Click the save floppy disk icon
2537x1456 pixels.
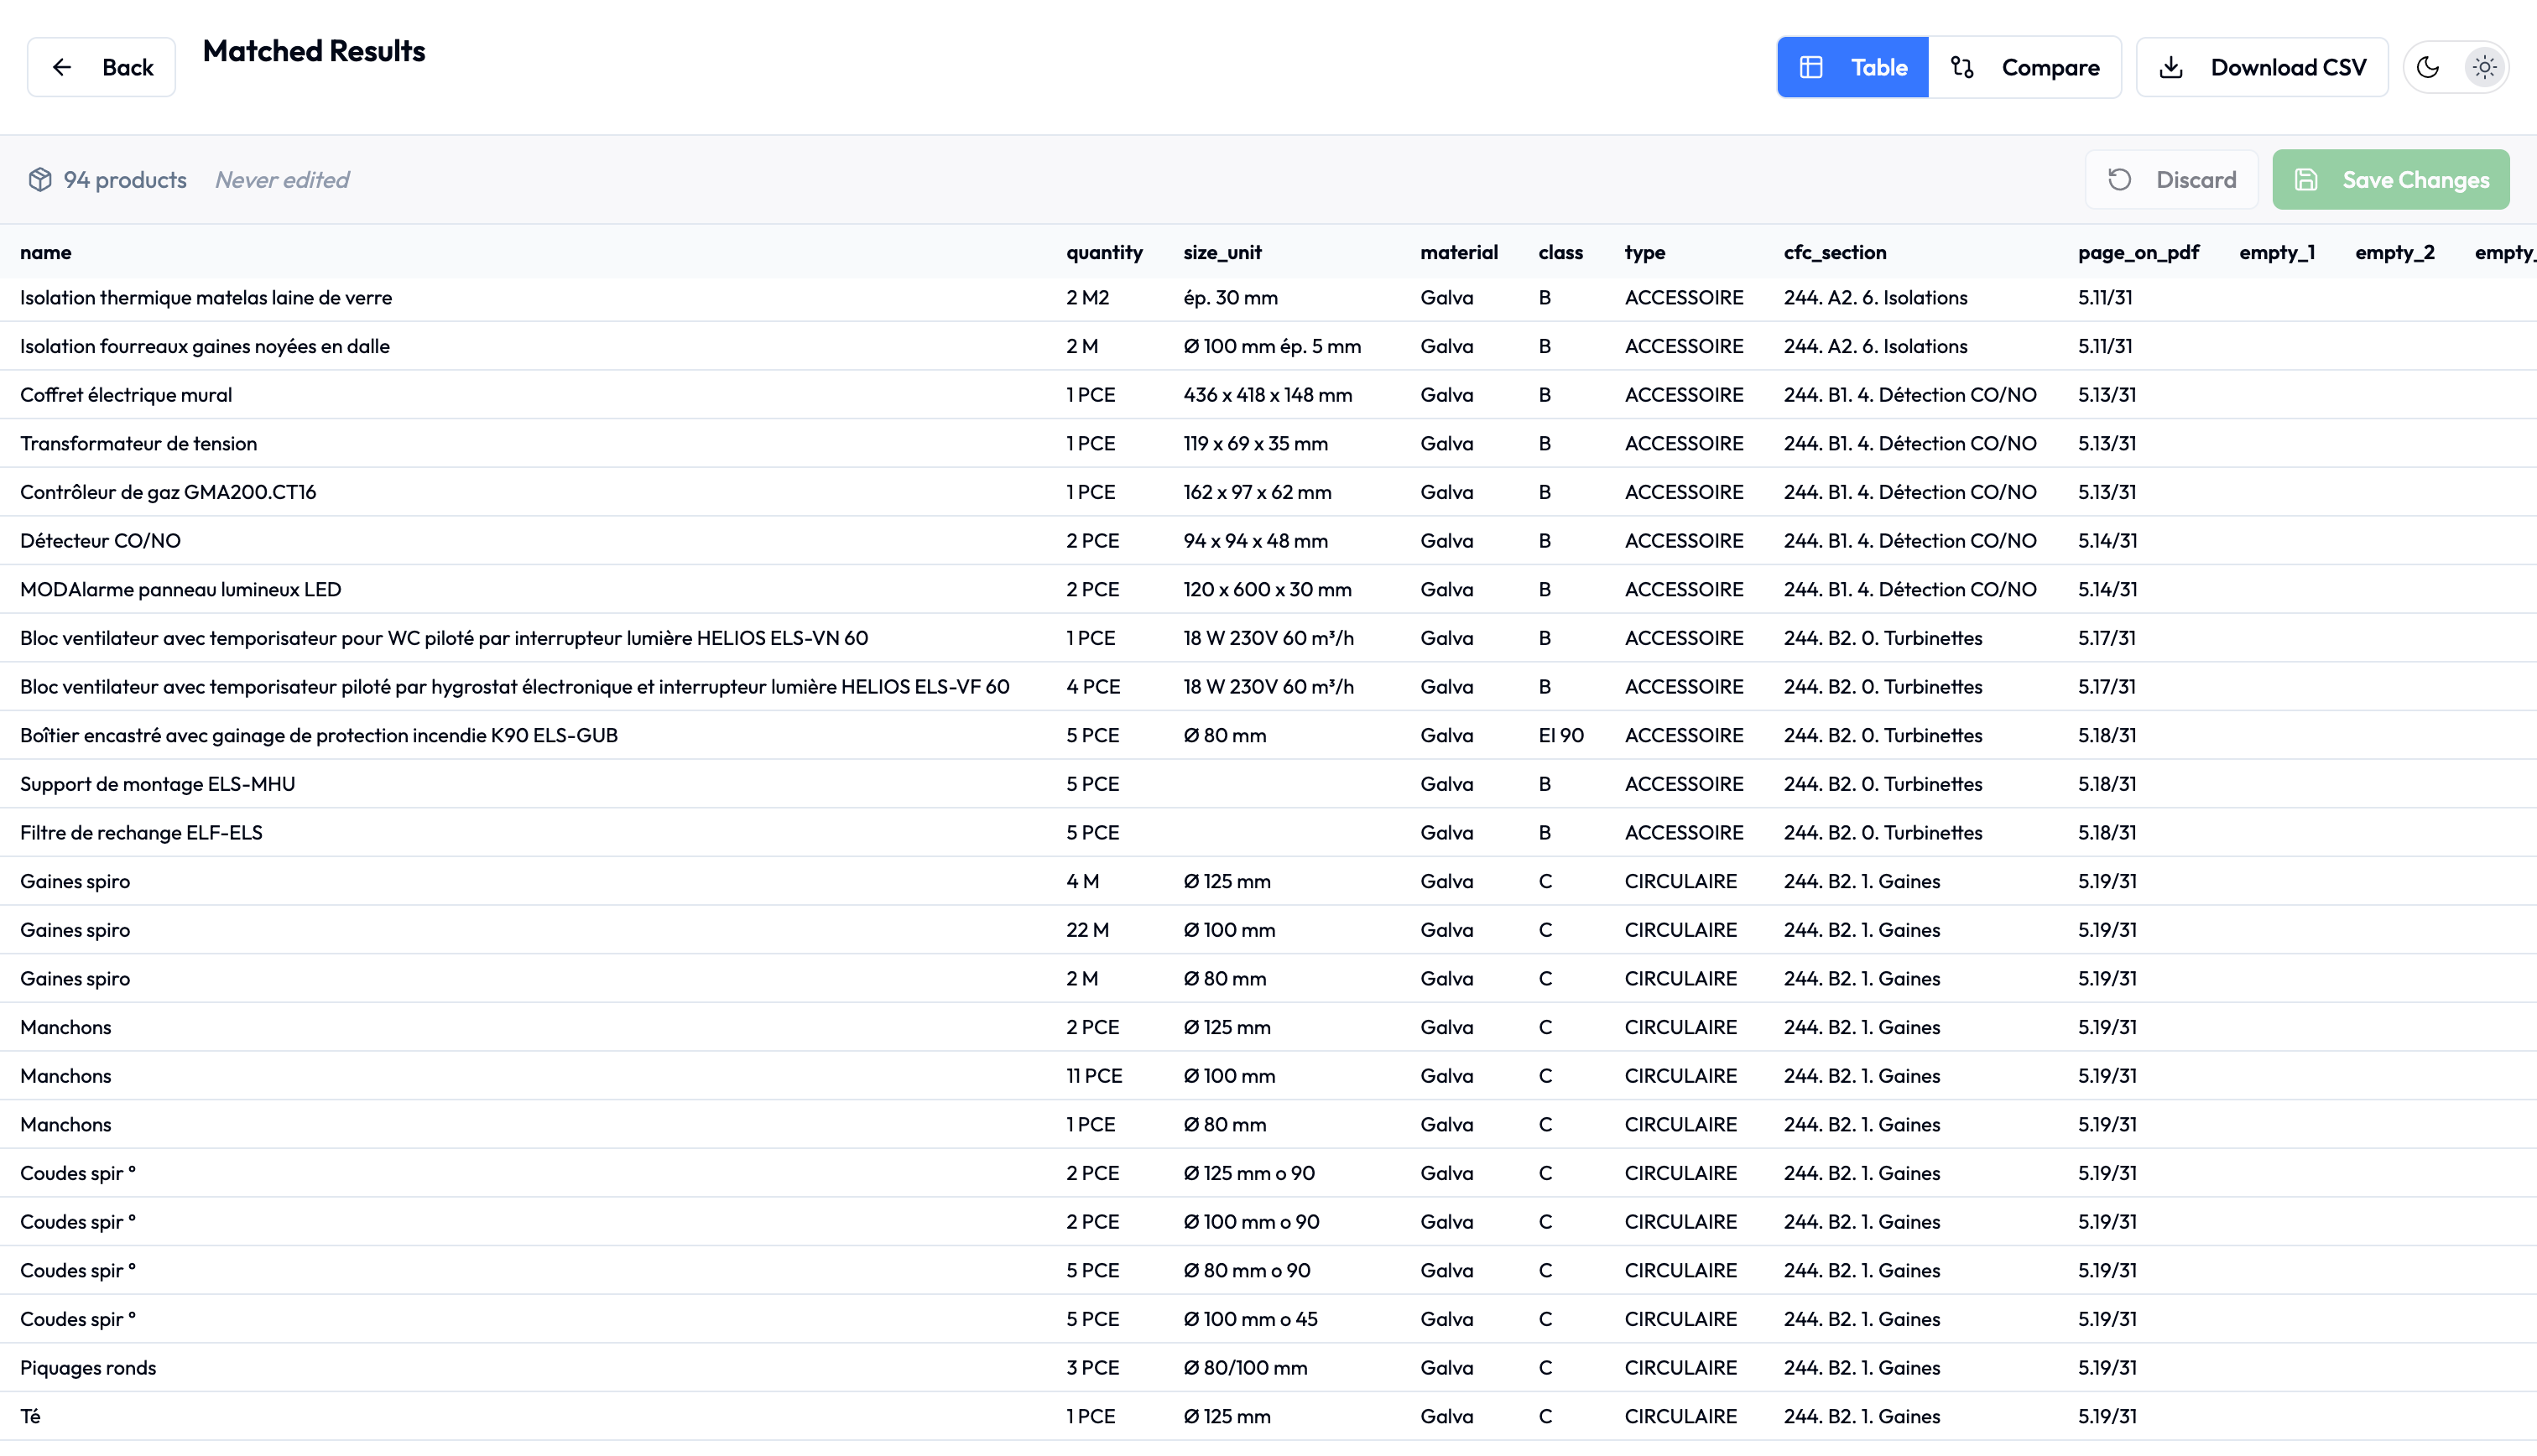[x=2306, y=179]
